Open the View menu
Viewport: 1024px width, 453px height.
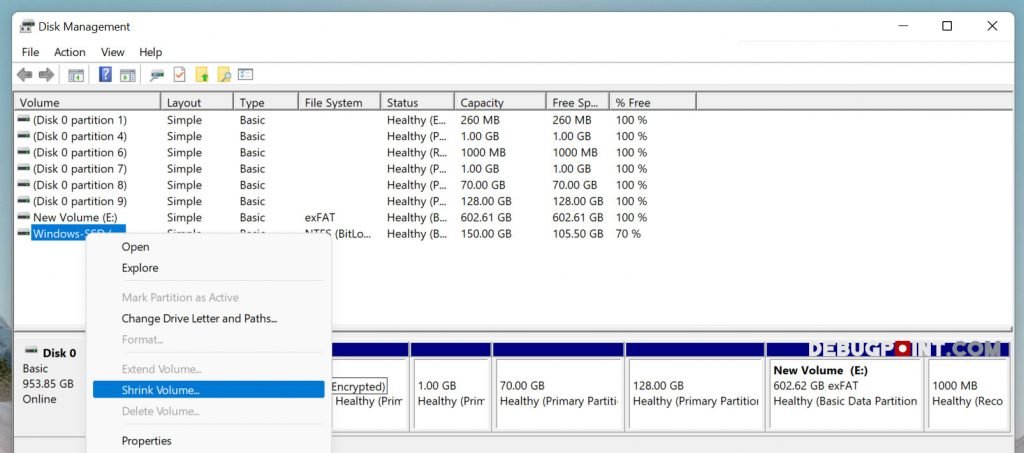(113, 52)
